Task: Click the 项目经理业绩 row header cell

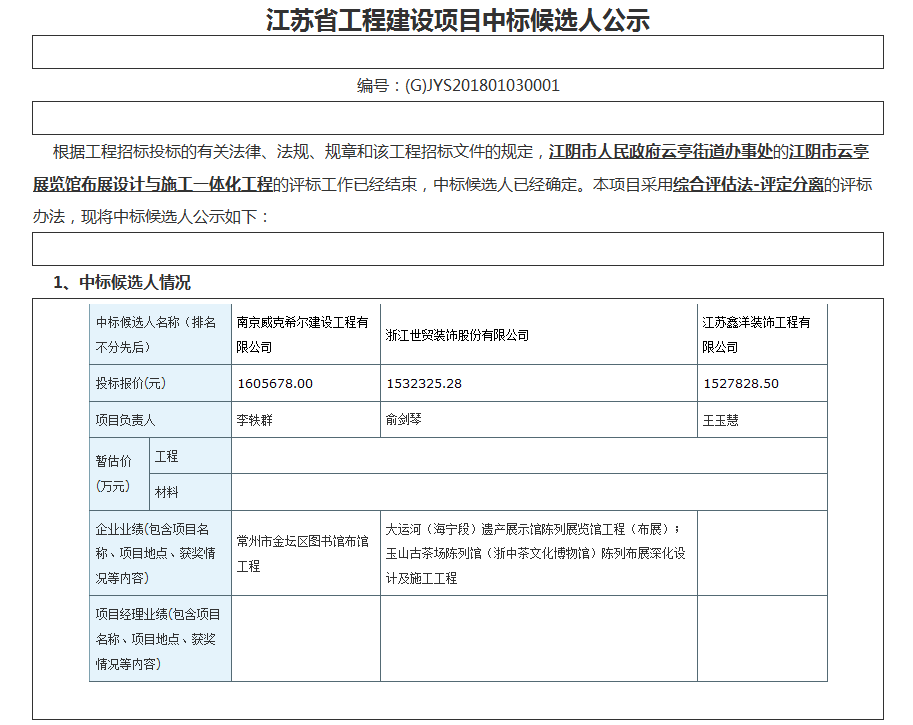Action: click(x=159, y=639)
